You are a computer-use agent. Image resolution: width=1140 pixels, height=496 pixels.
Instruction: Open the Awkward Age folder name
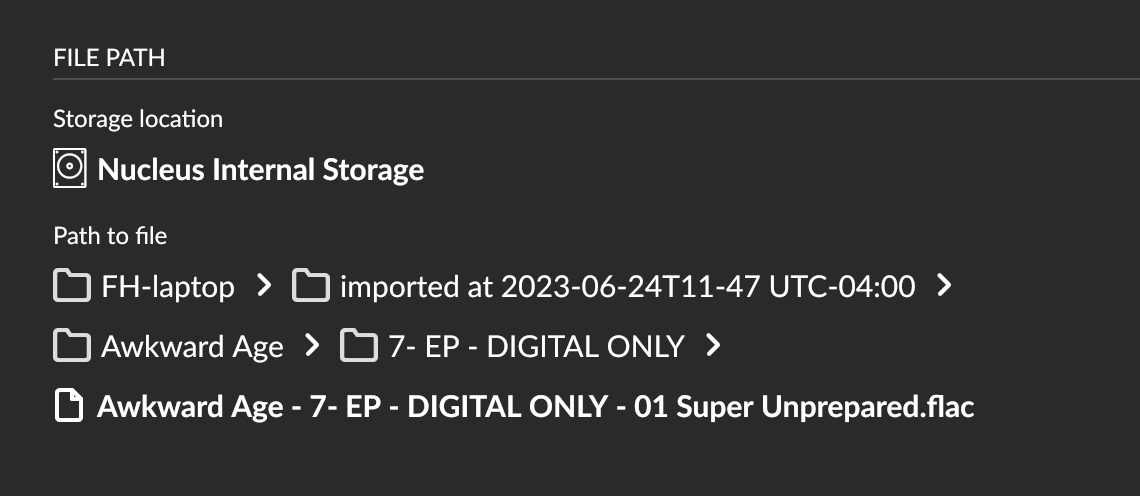click(x=192, y=347)
